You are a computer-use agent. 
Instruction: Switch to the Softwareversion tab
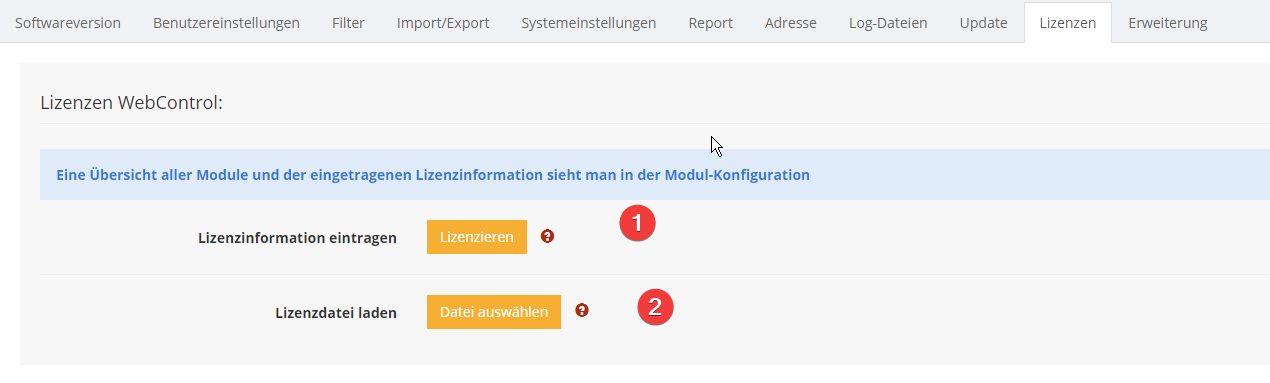pos(68,22)
